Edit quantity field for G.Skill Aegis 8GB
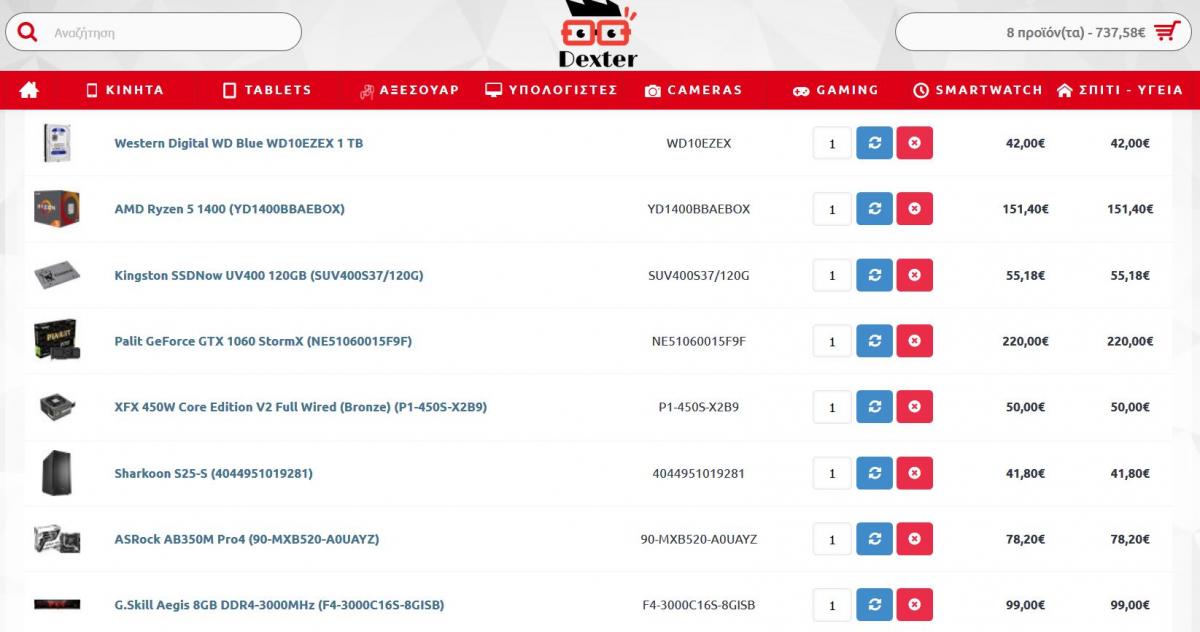This screenshot has height=632, width=1200. [832, 605]
